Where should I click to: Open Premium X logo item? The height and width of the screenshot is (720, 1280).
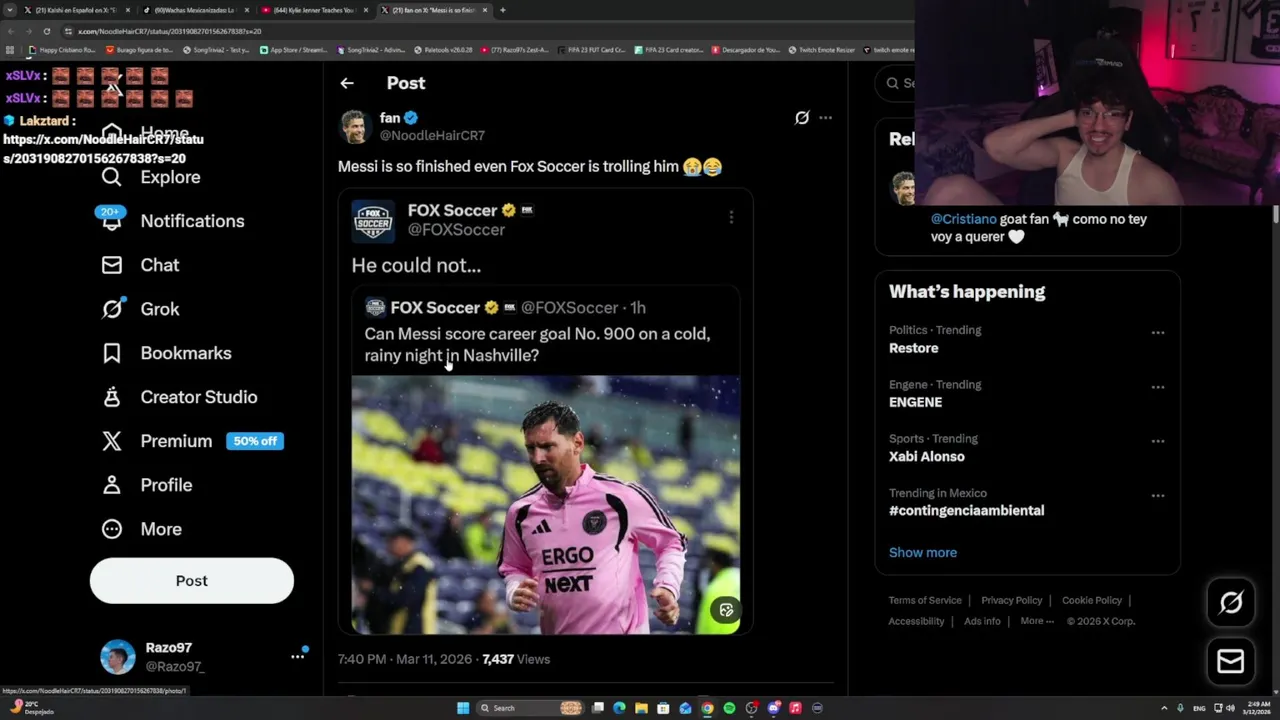(x=112, y=441)
